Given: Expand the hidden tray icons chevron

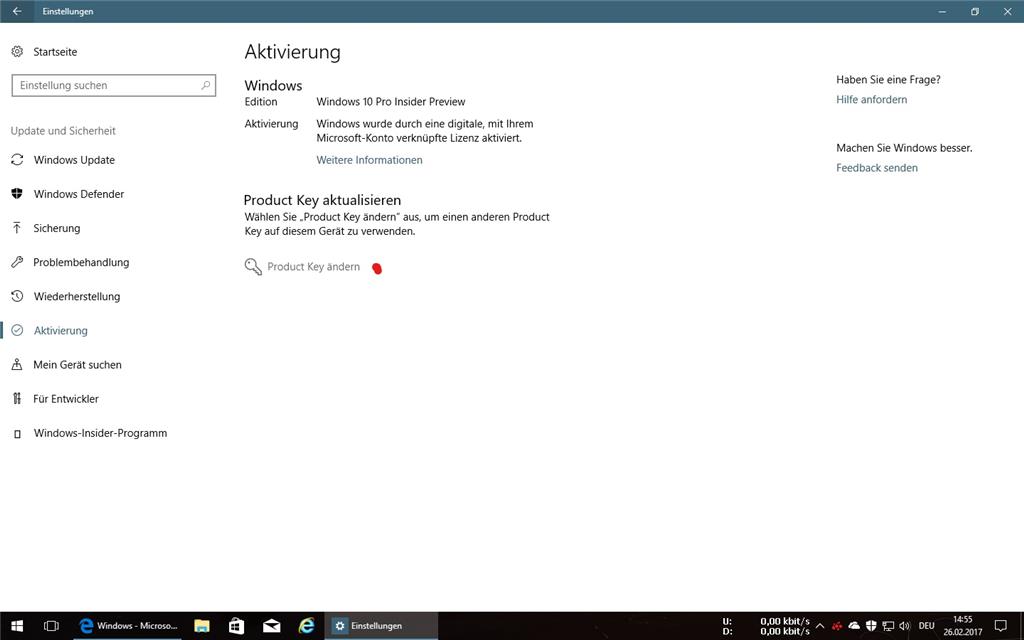Looking at the screenshot, I should click(x=820, y=626).
